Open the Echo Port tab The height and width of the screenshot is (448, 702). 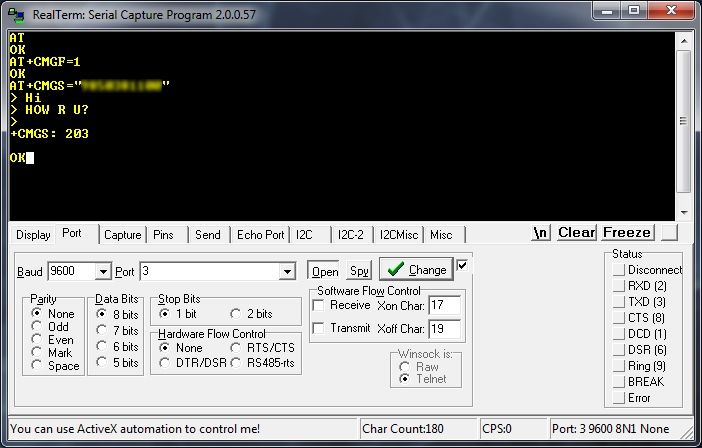(x=261, y=235)
